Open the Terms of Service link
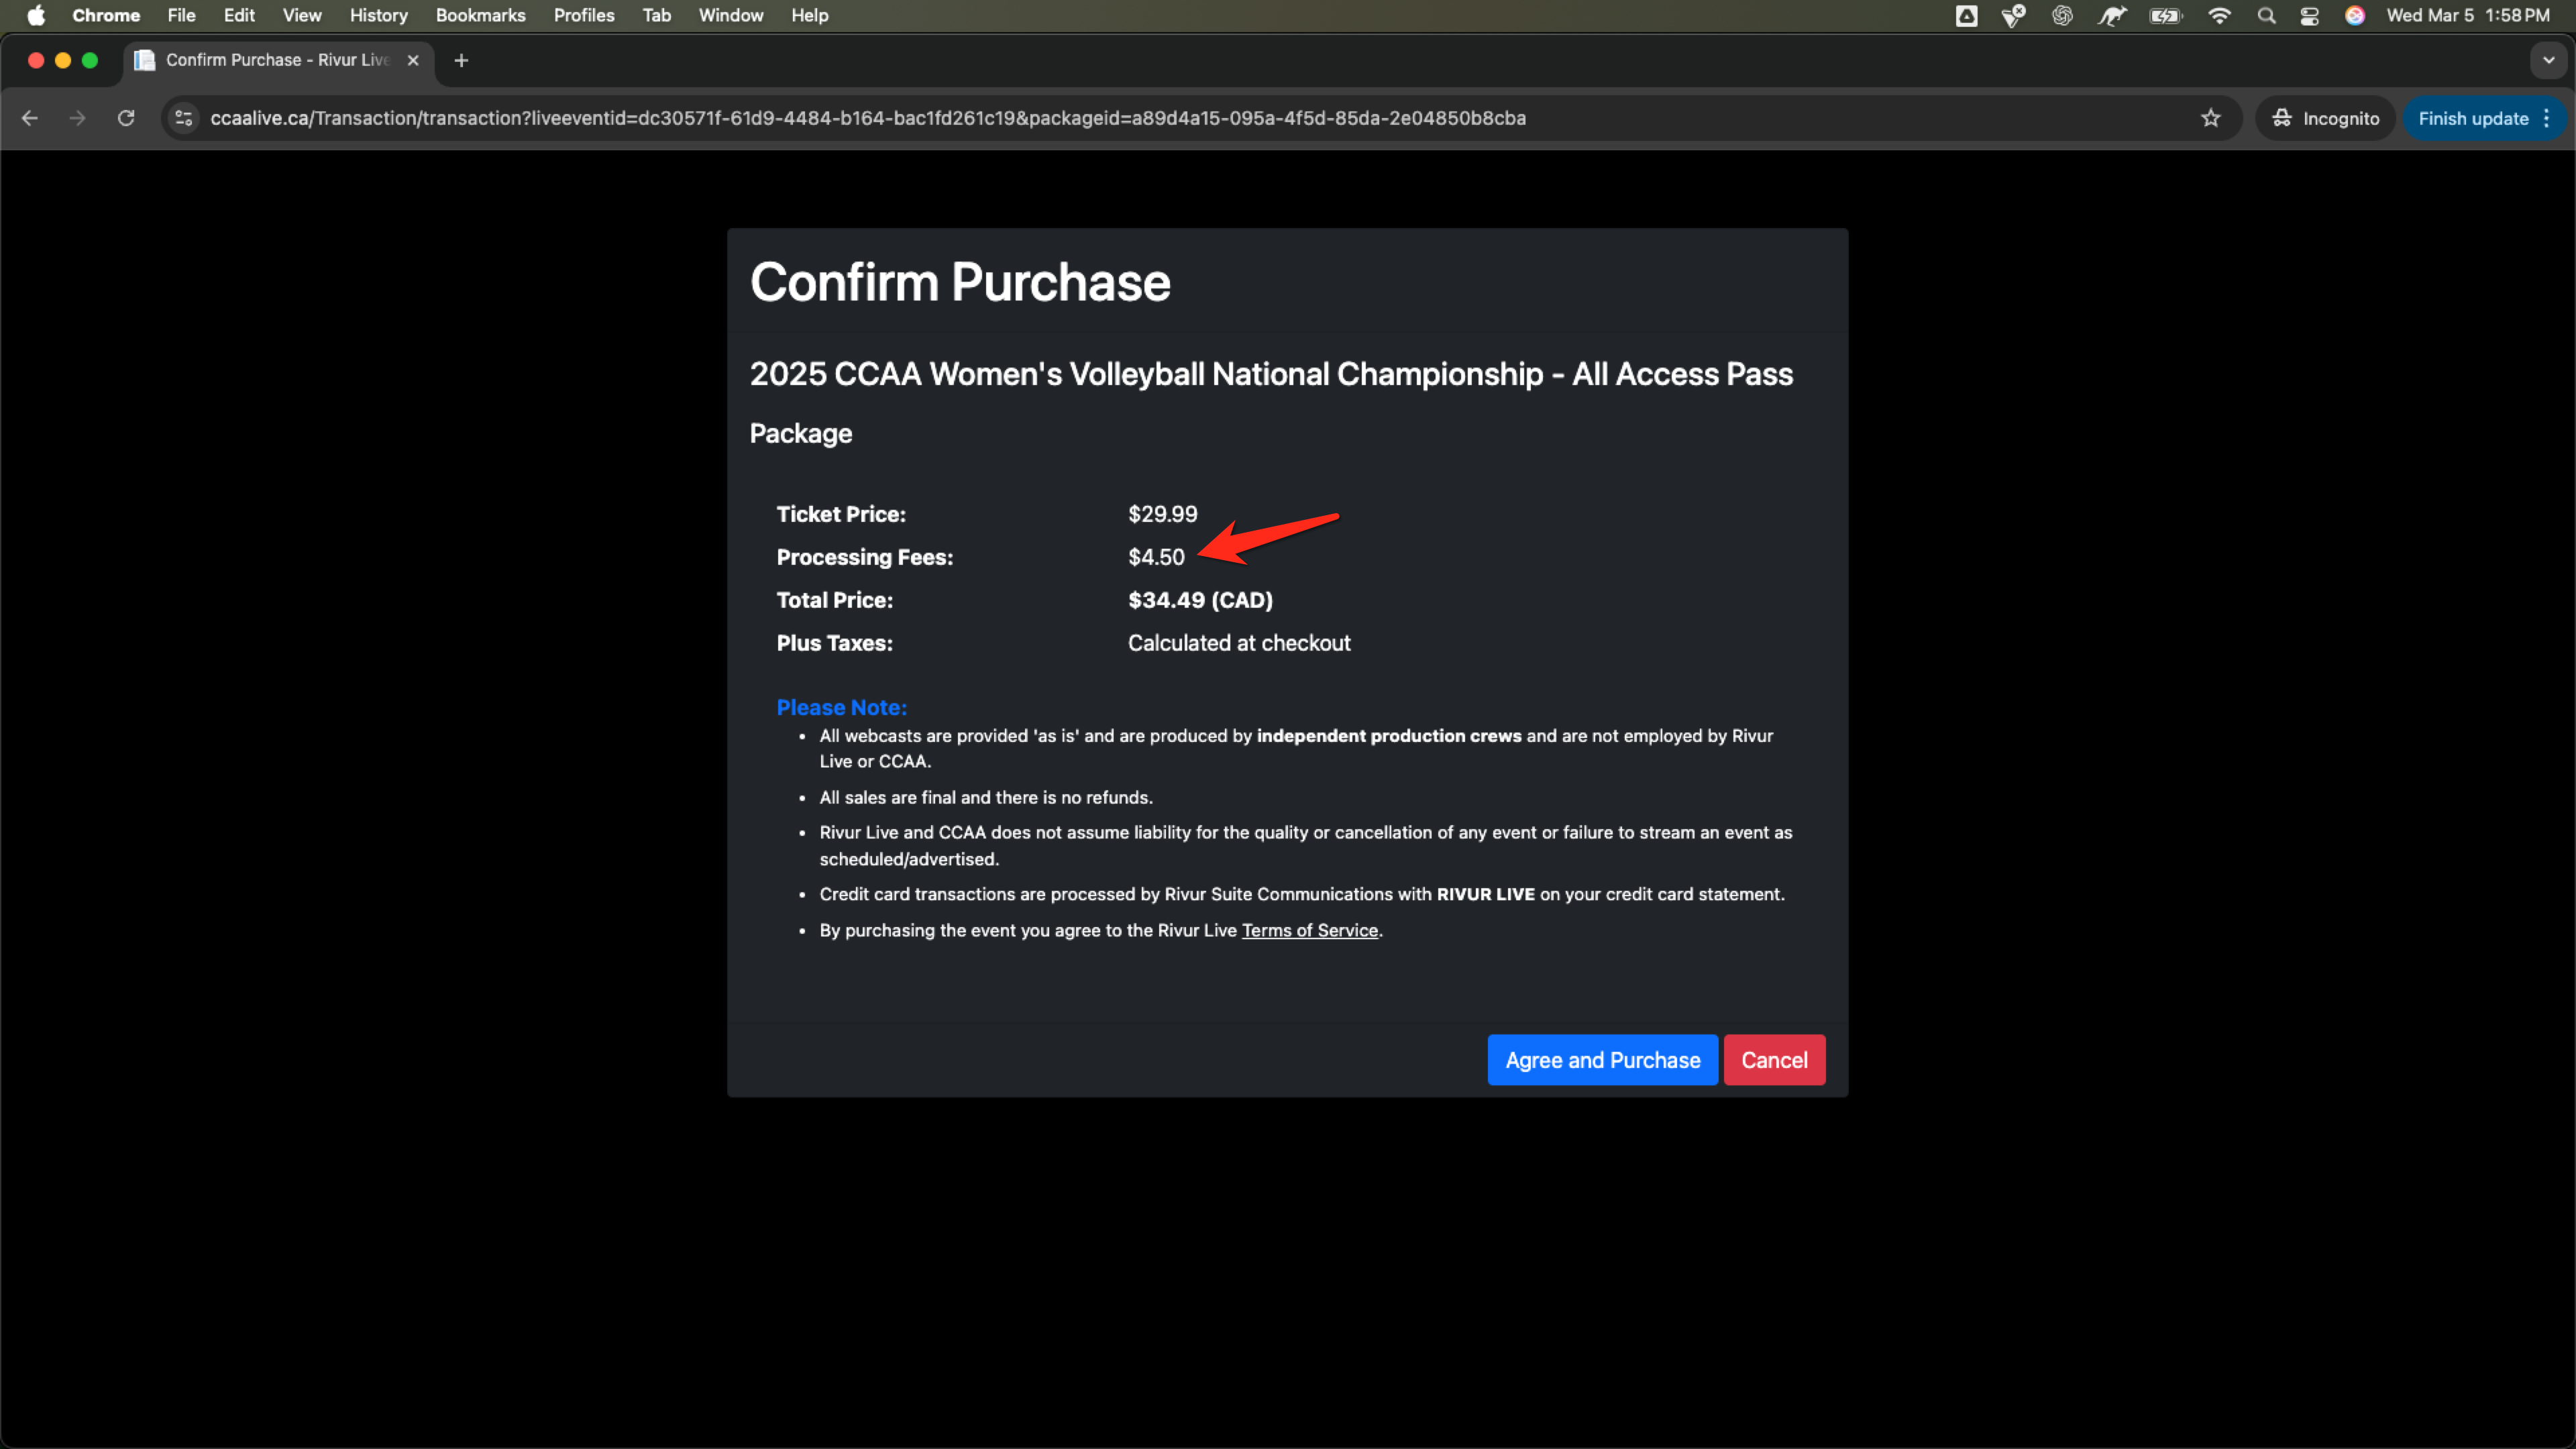This screenshot has width=2576, height=1449. [x=1310, y=930]
